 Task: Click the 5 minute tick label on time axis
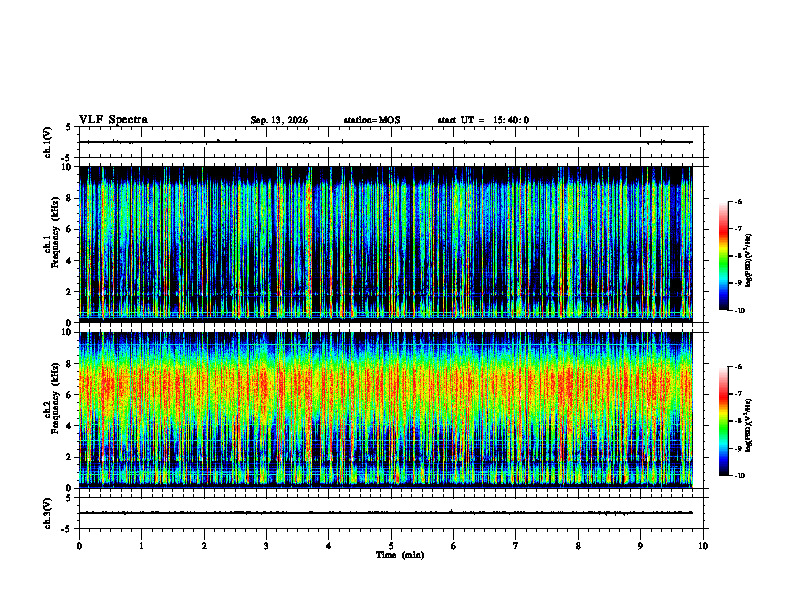pos(391,546)
